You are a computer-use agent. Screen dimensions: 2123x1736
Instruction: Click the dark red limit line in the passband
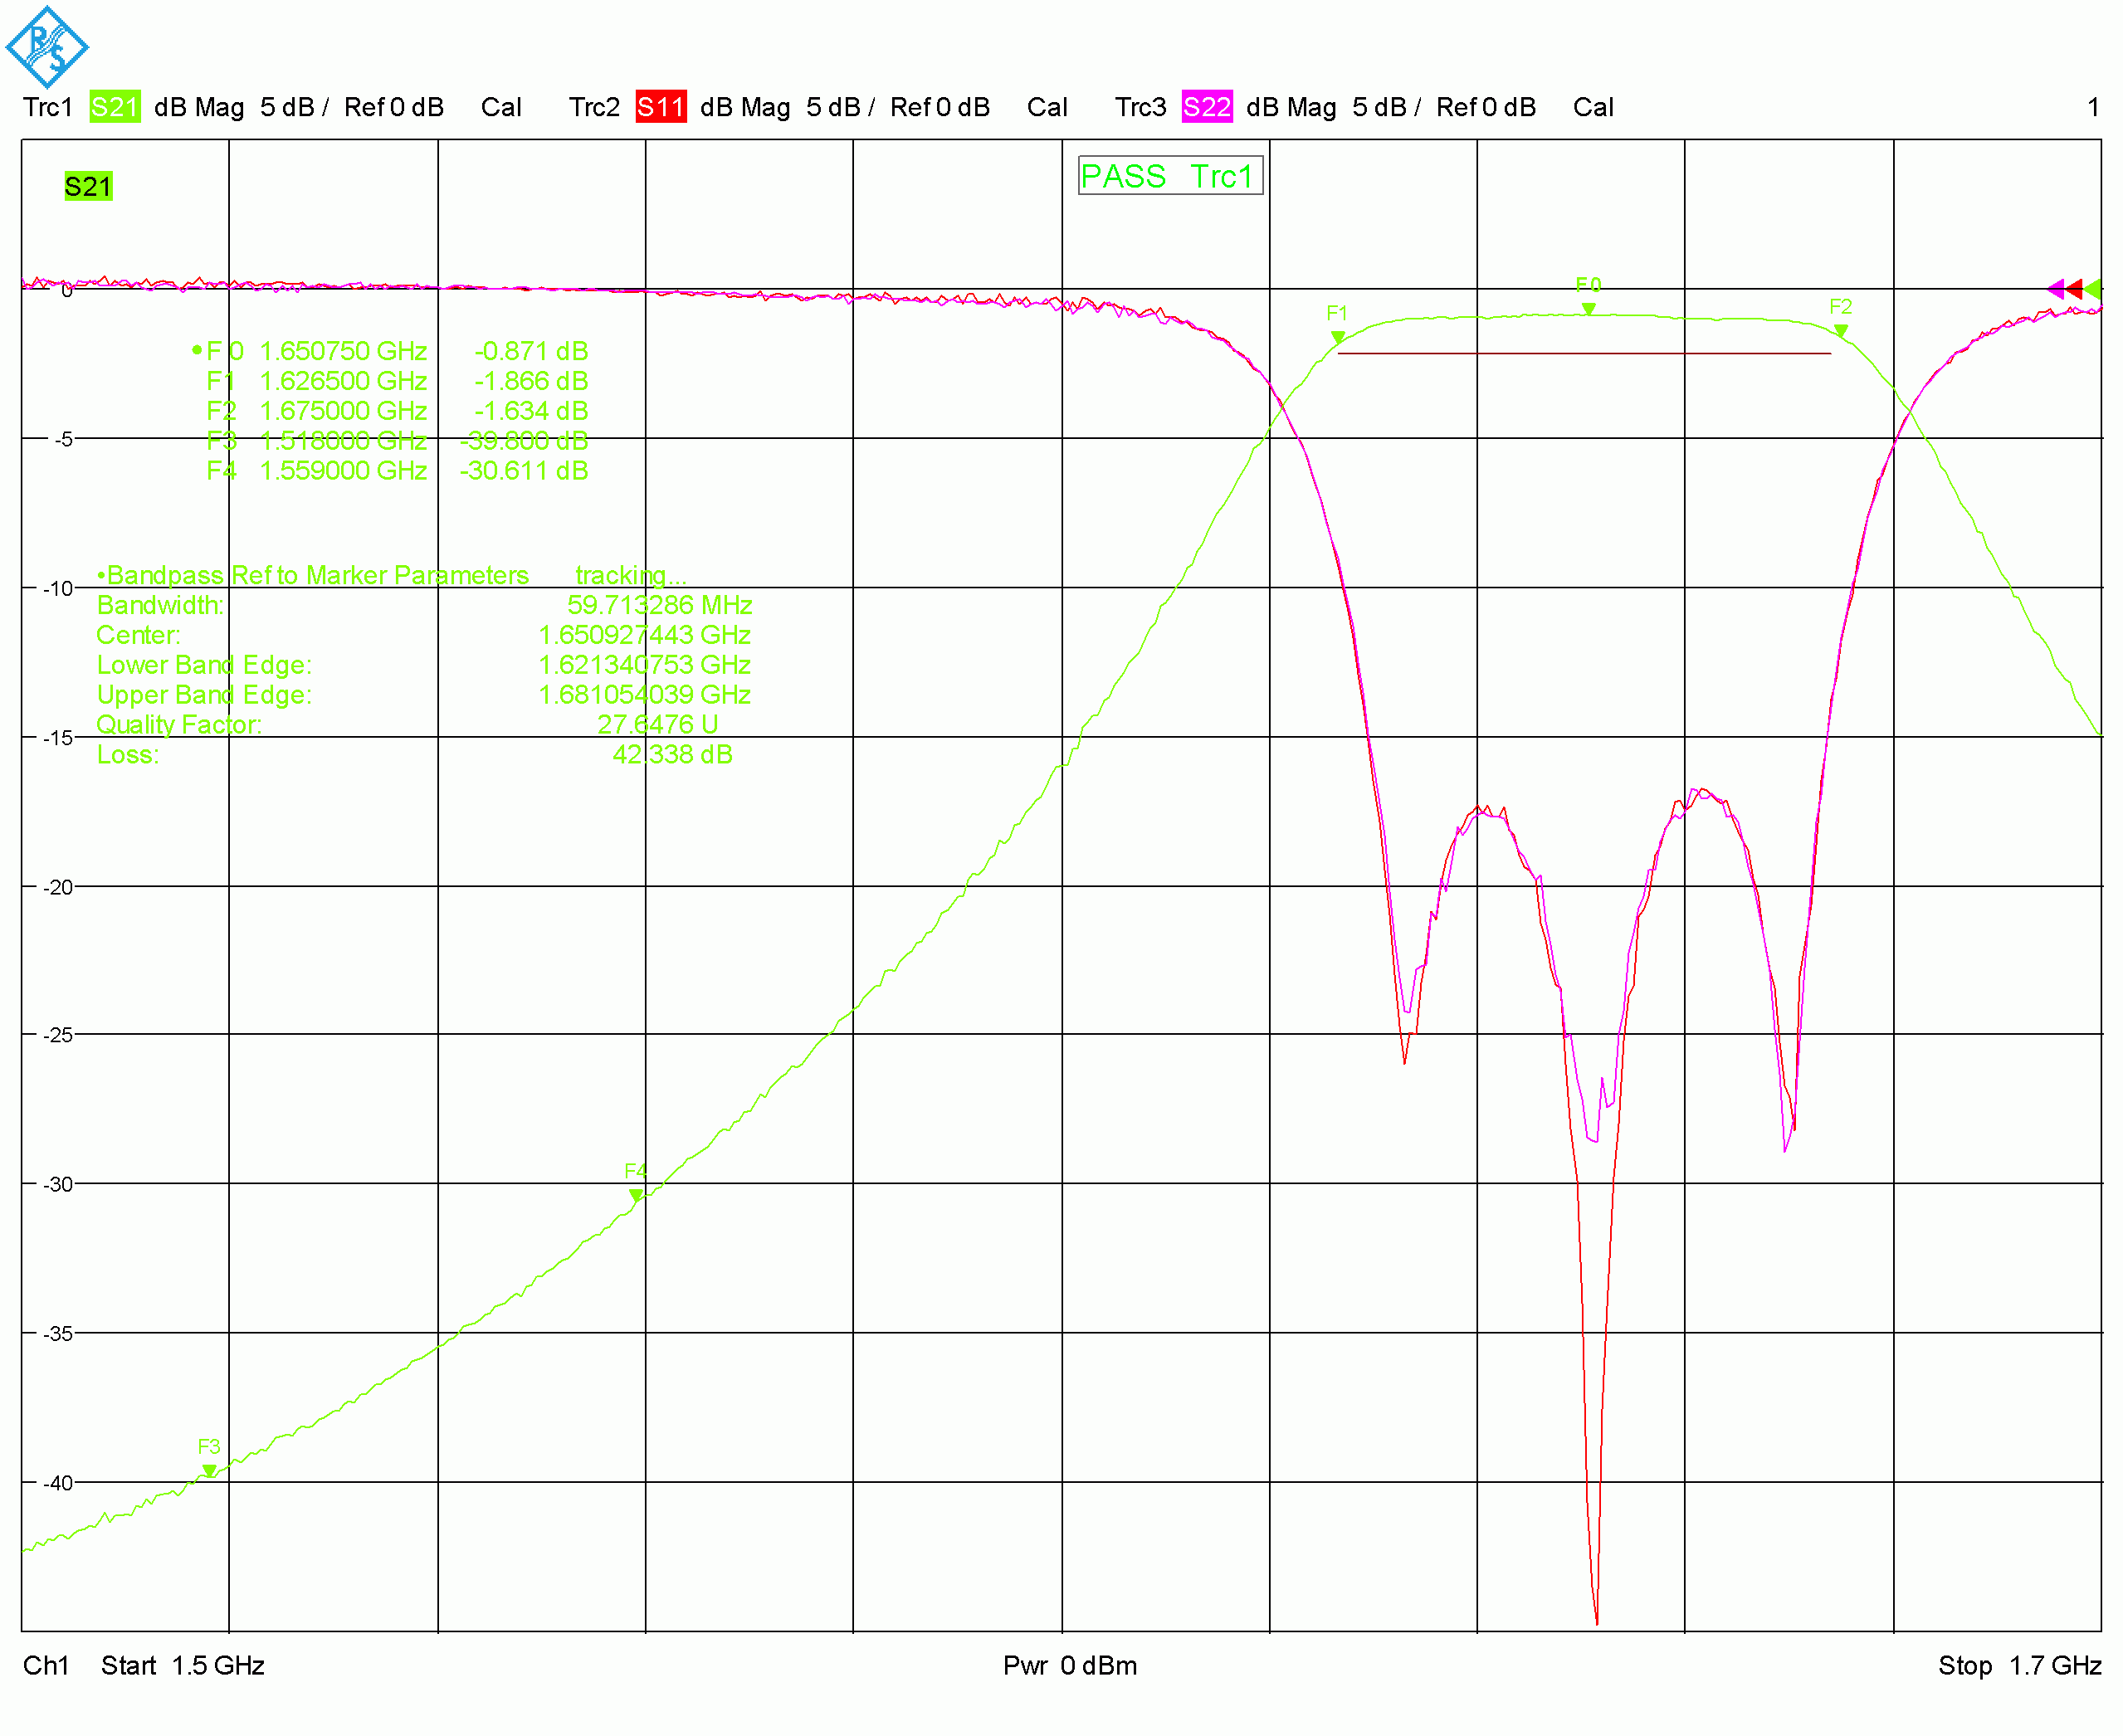1584,353
